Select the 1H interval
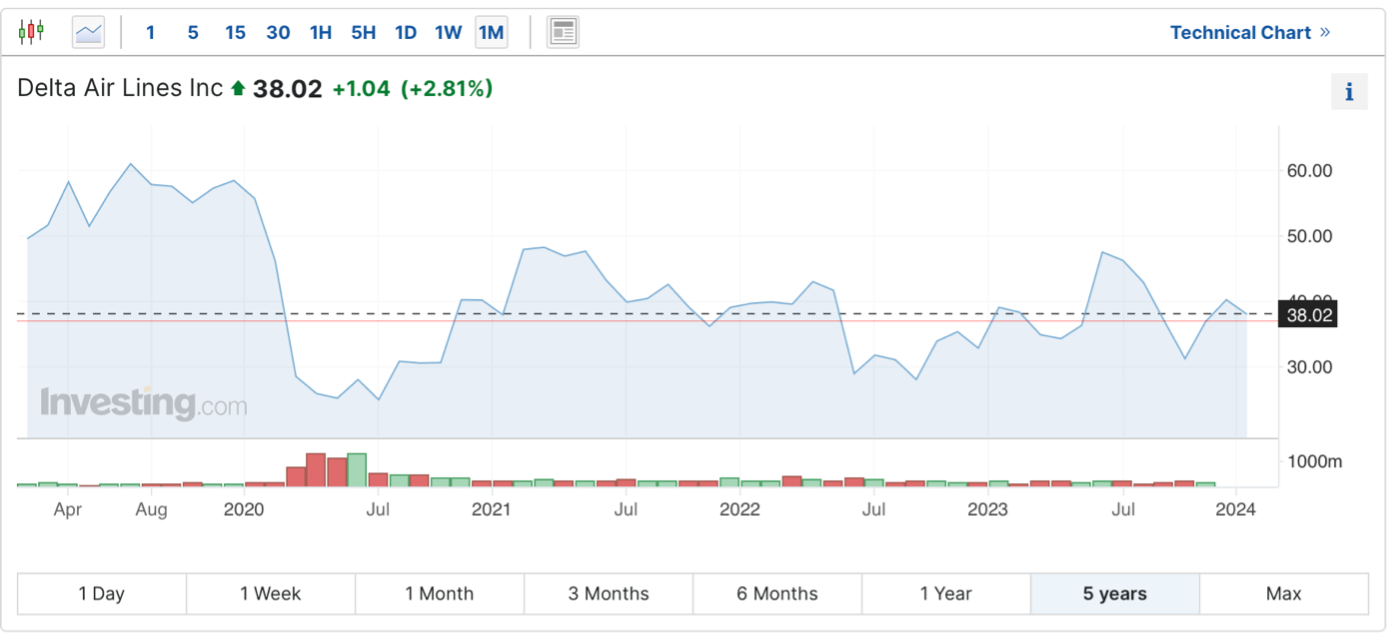 [320, 32]
